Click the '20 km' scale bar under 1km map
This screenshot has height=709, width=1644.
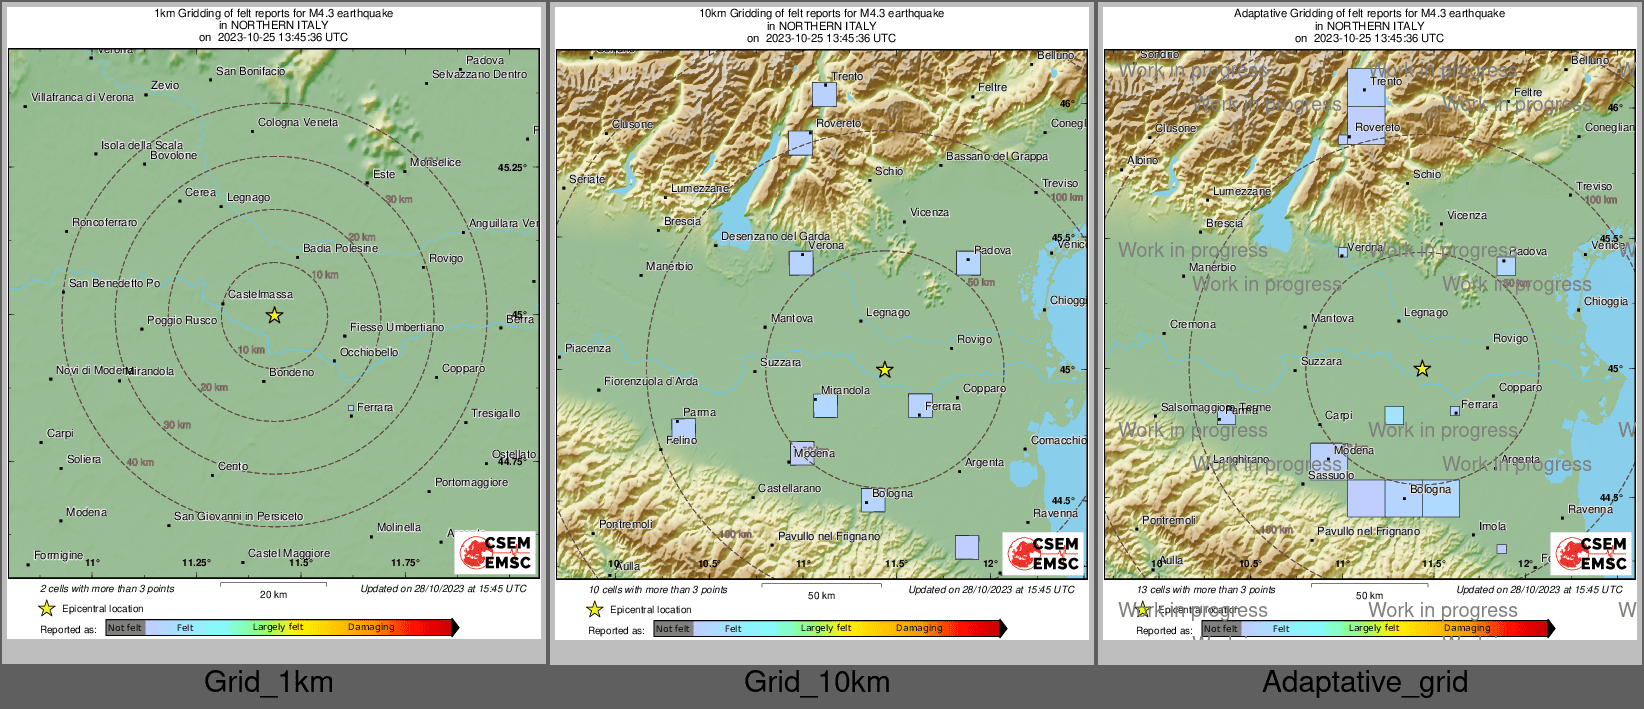point(273,589)
